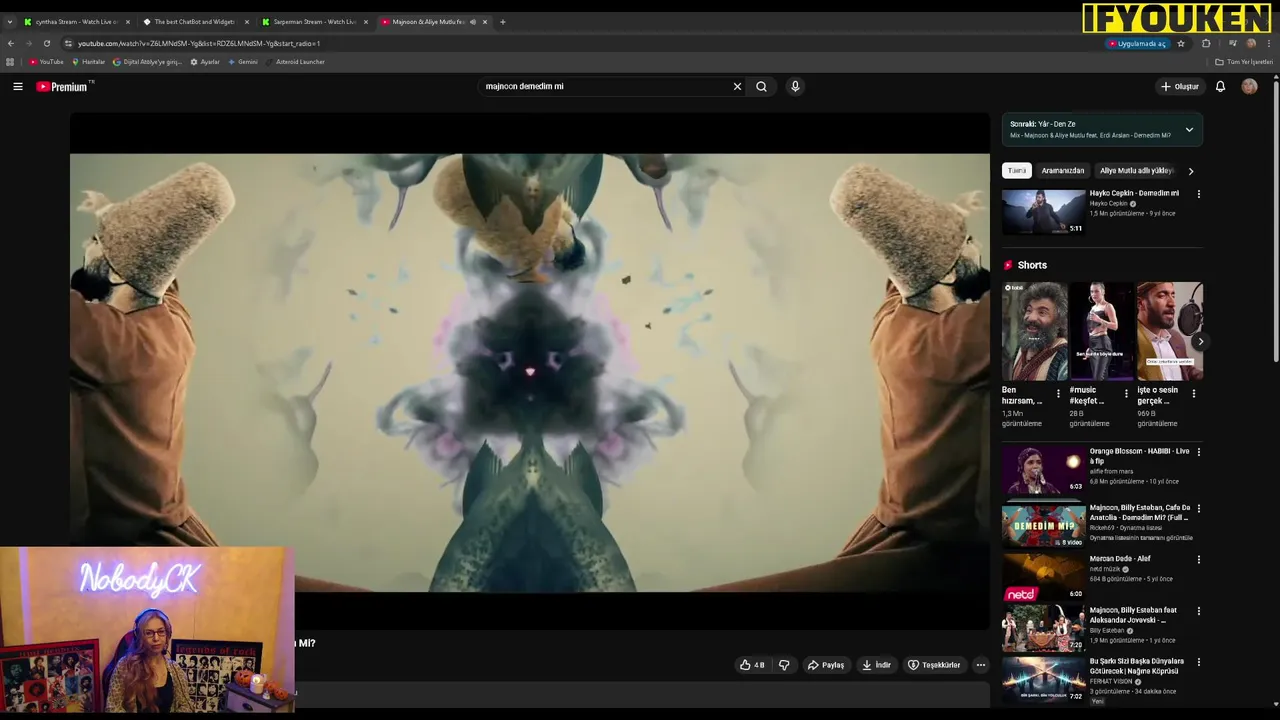The image size is (1280, 720).
Task: Select the Aliye Mutlu adlı yükleyen chip
Action: coord(1136,171)
